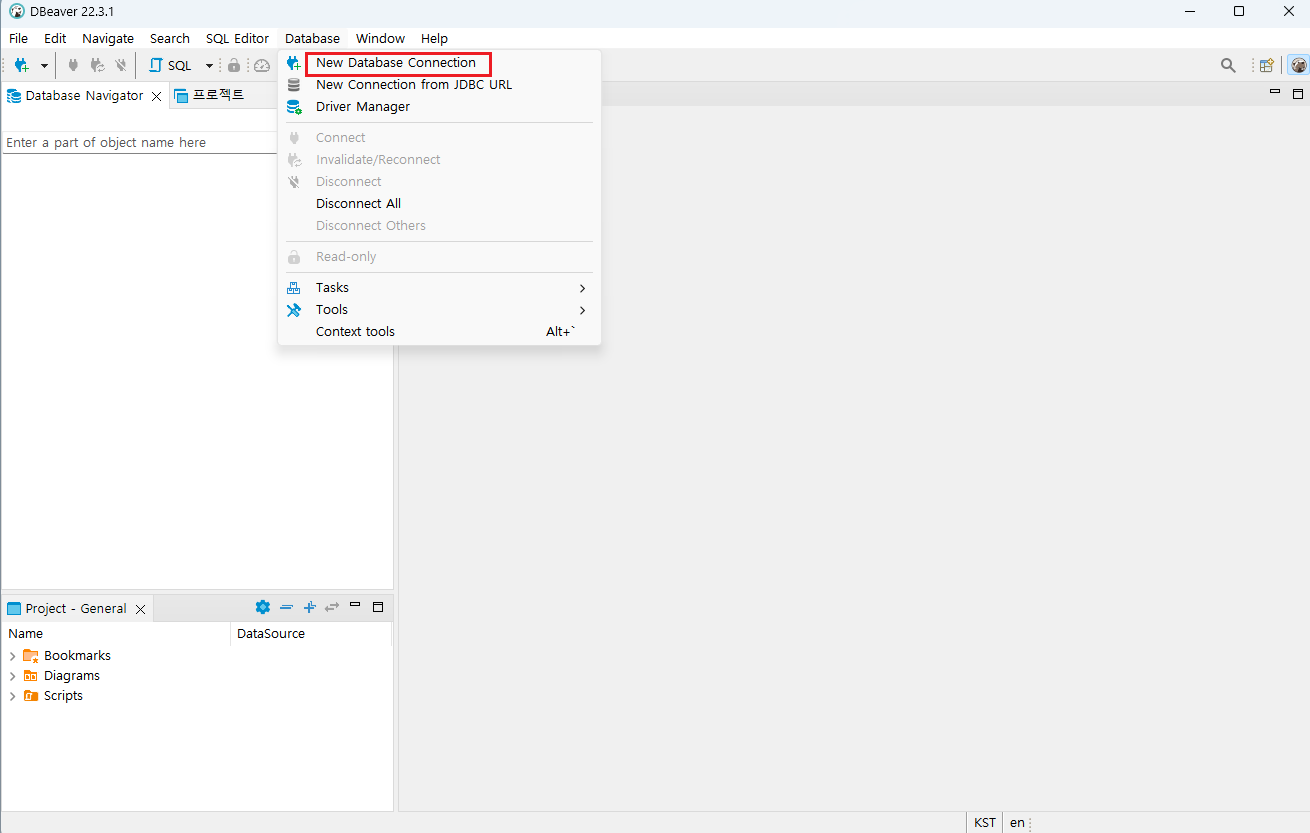Maximize the Project - General panel
This screenshot has width=1310, height=833.
pos(378,607)
